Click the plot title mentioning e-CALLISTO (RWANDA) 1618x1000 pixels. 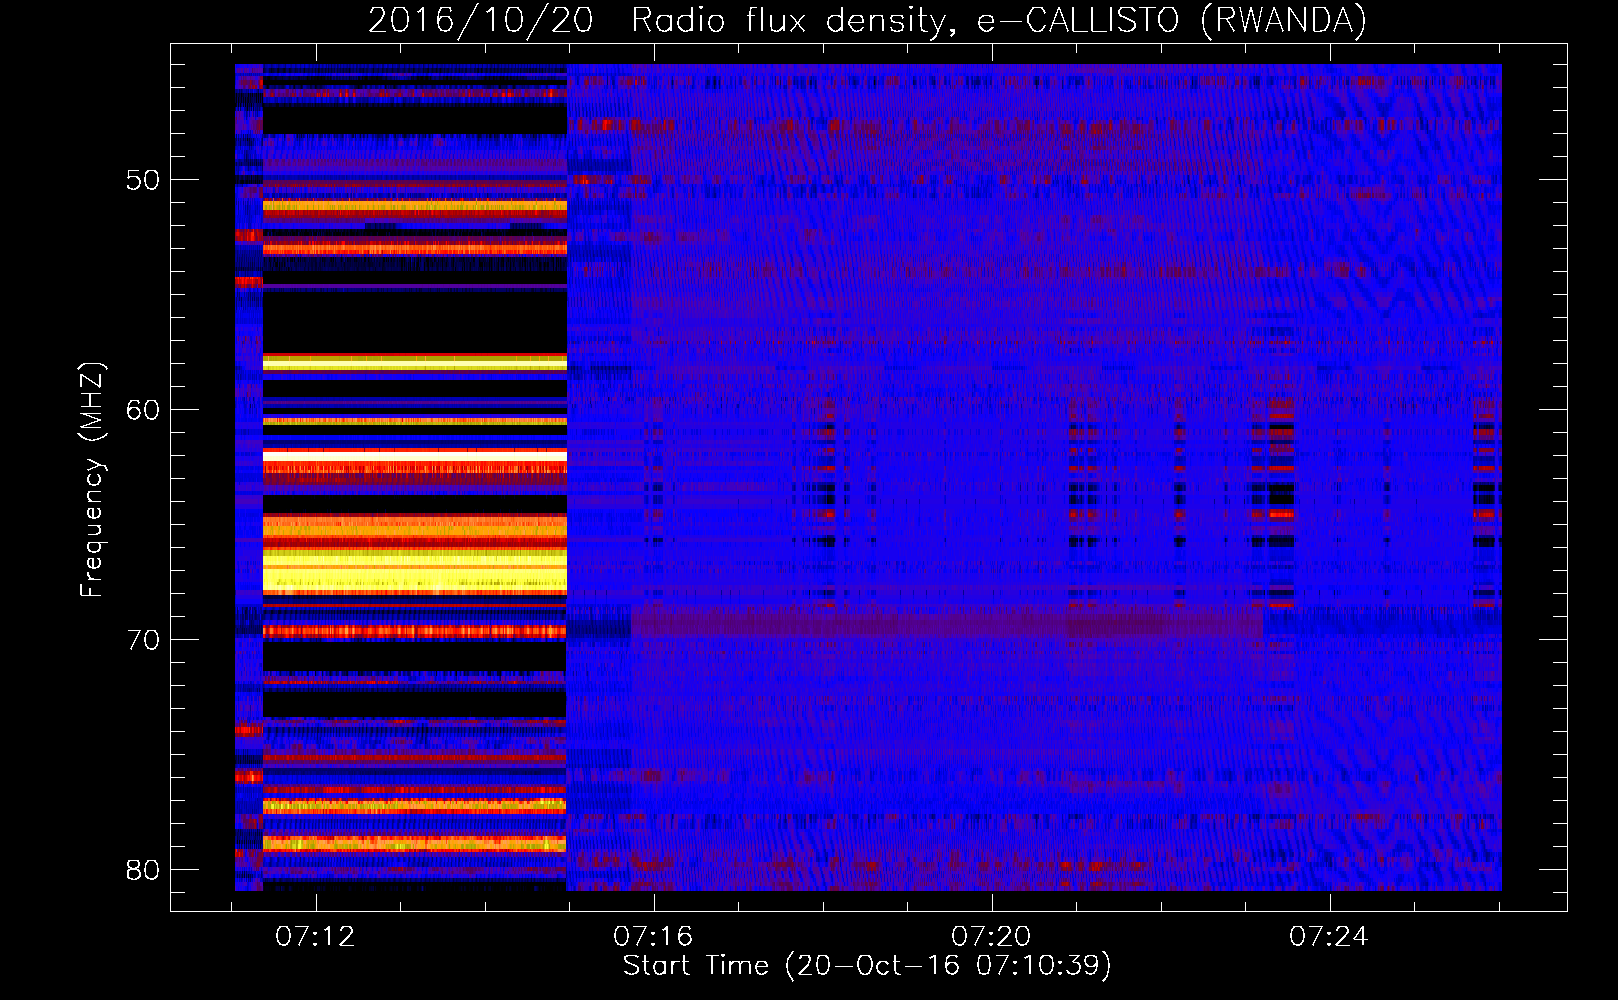pyautogui.click(x=867, y=20)
